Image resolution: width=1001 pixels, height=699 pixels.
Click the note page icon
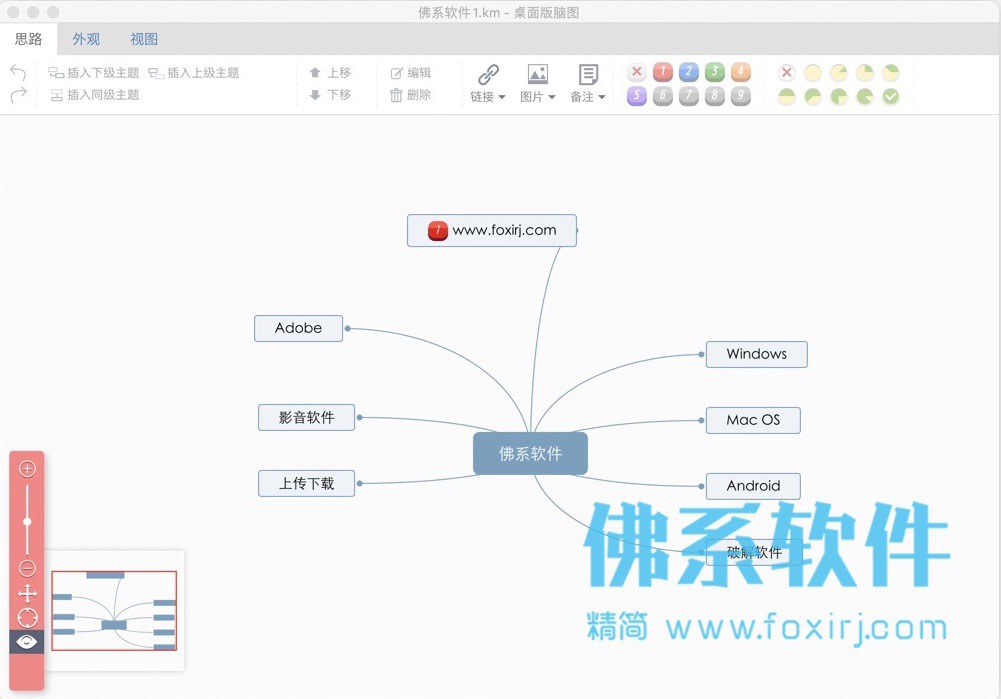pos(588,74)
